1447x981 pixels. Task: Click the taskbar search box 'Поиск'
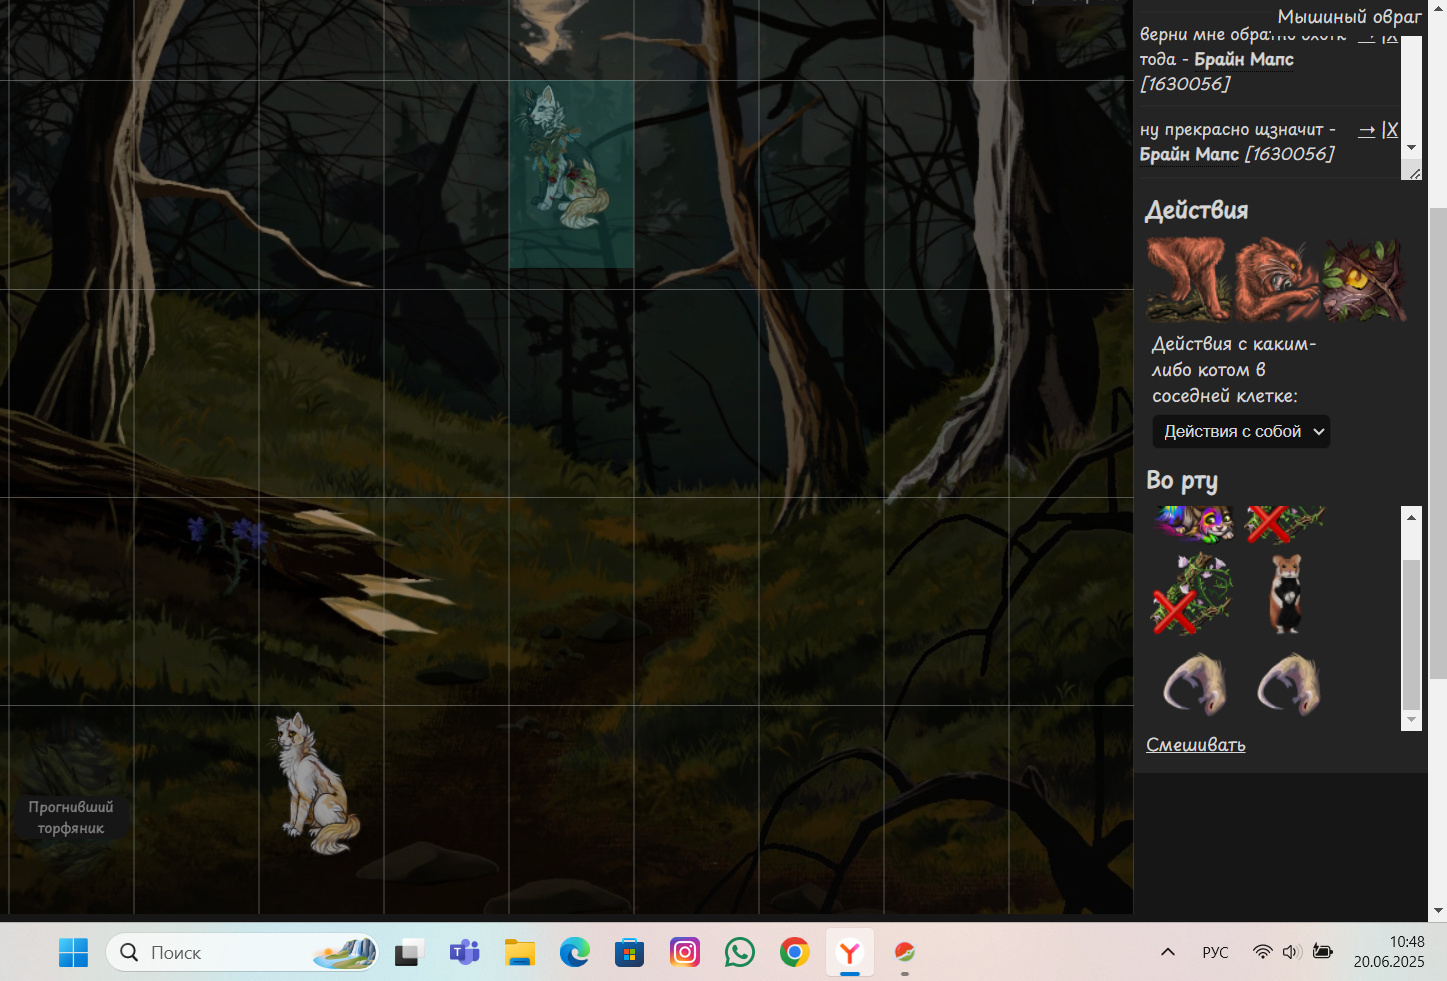(242, 952)
